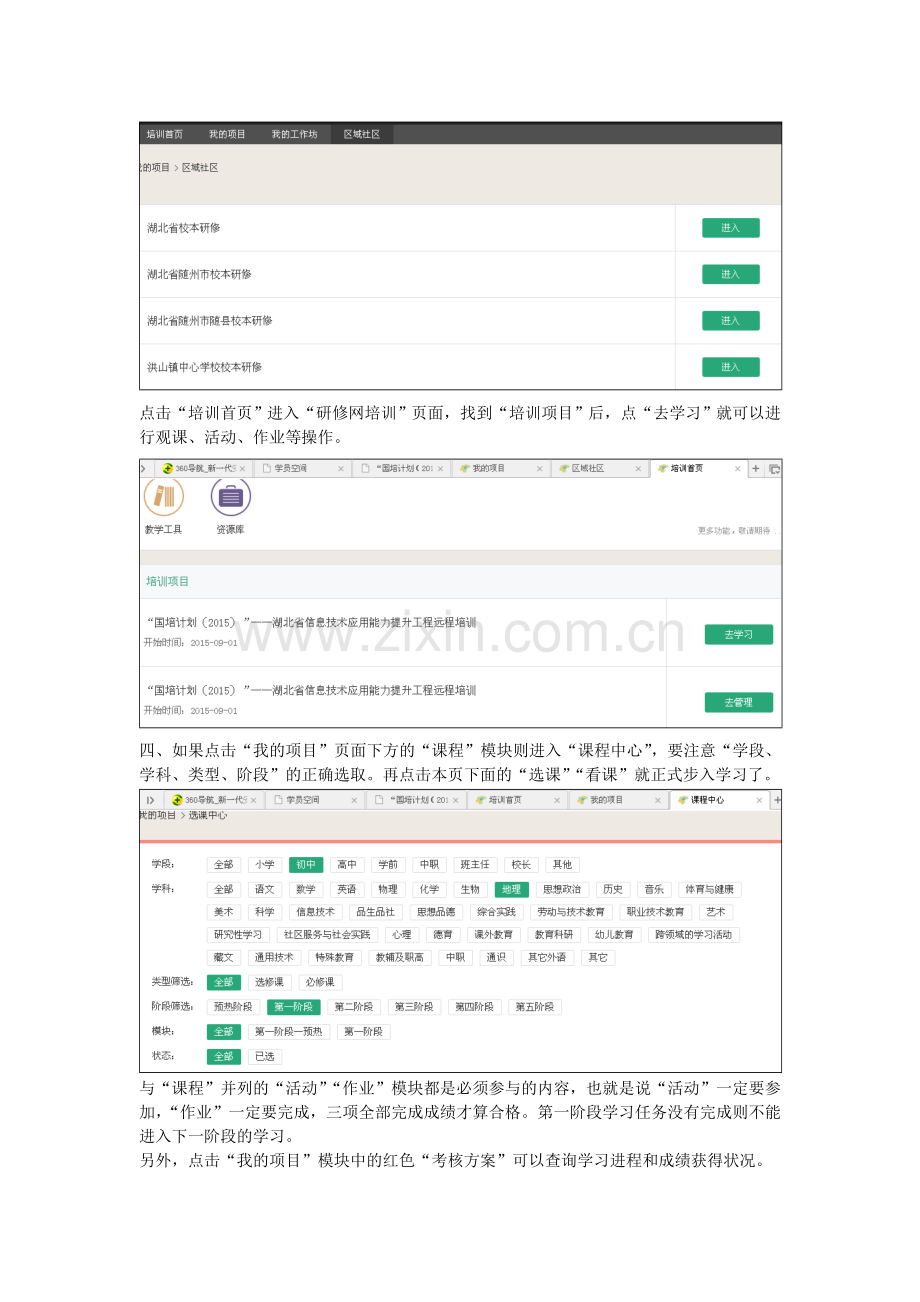Click 进入 for 湖北省校本研修

(730, 228)
